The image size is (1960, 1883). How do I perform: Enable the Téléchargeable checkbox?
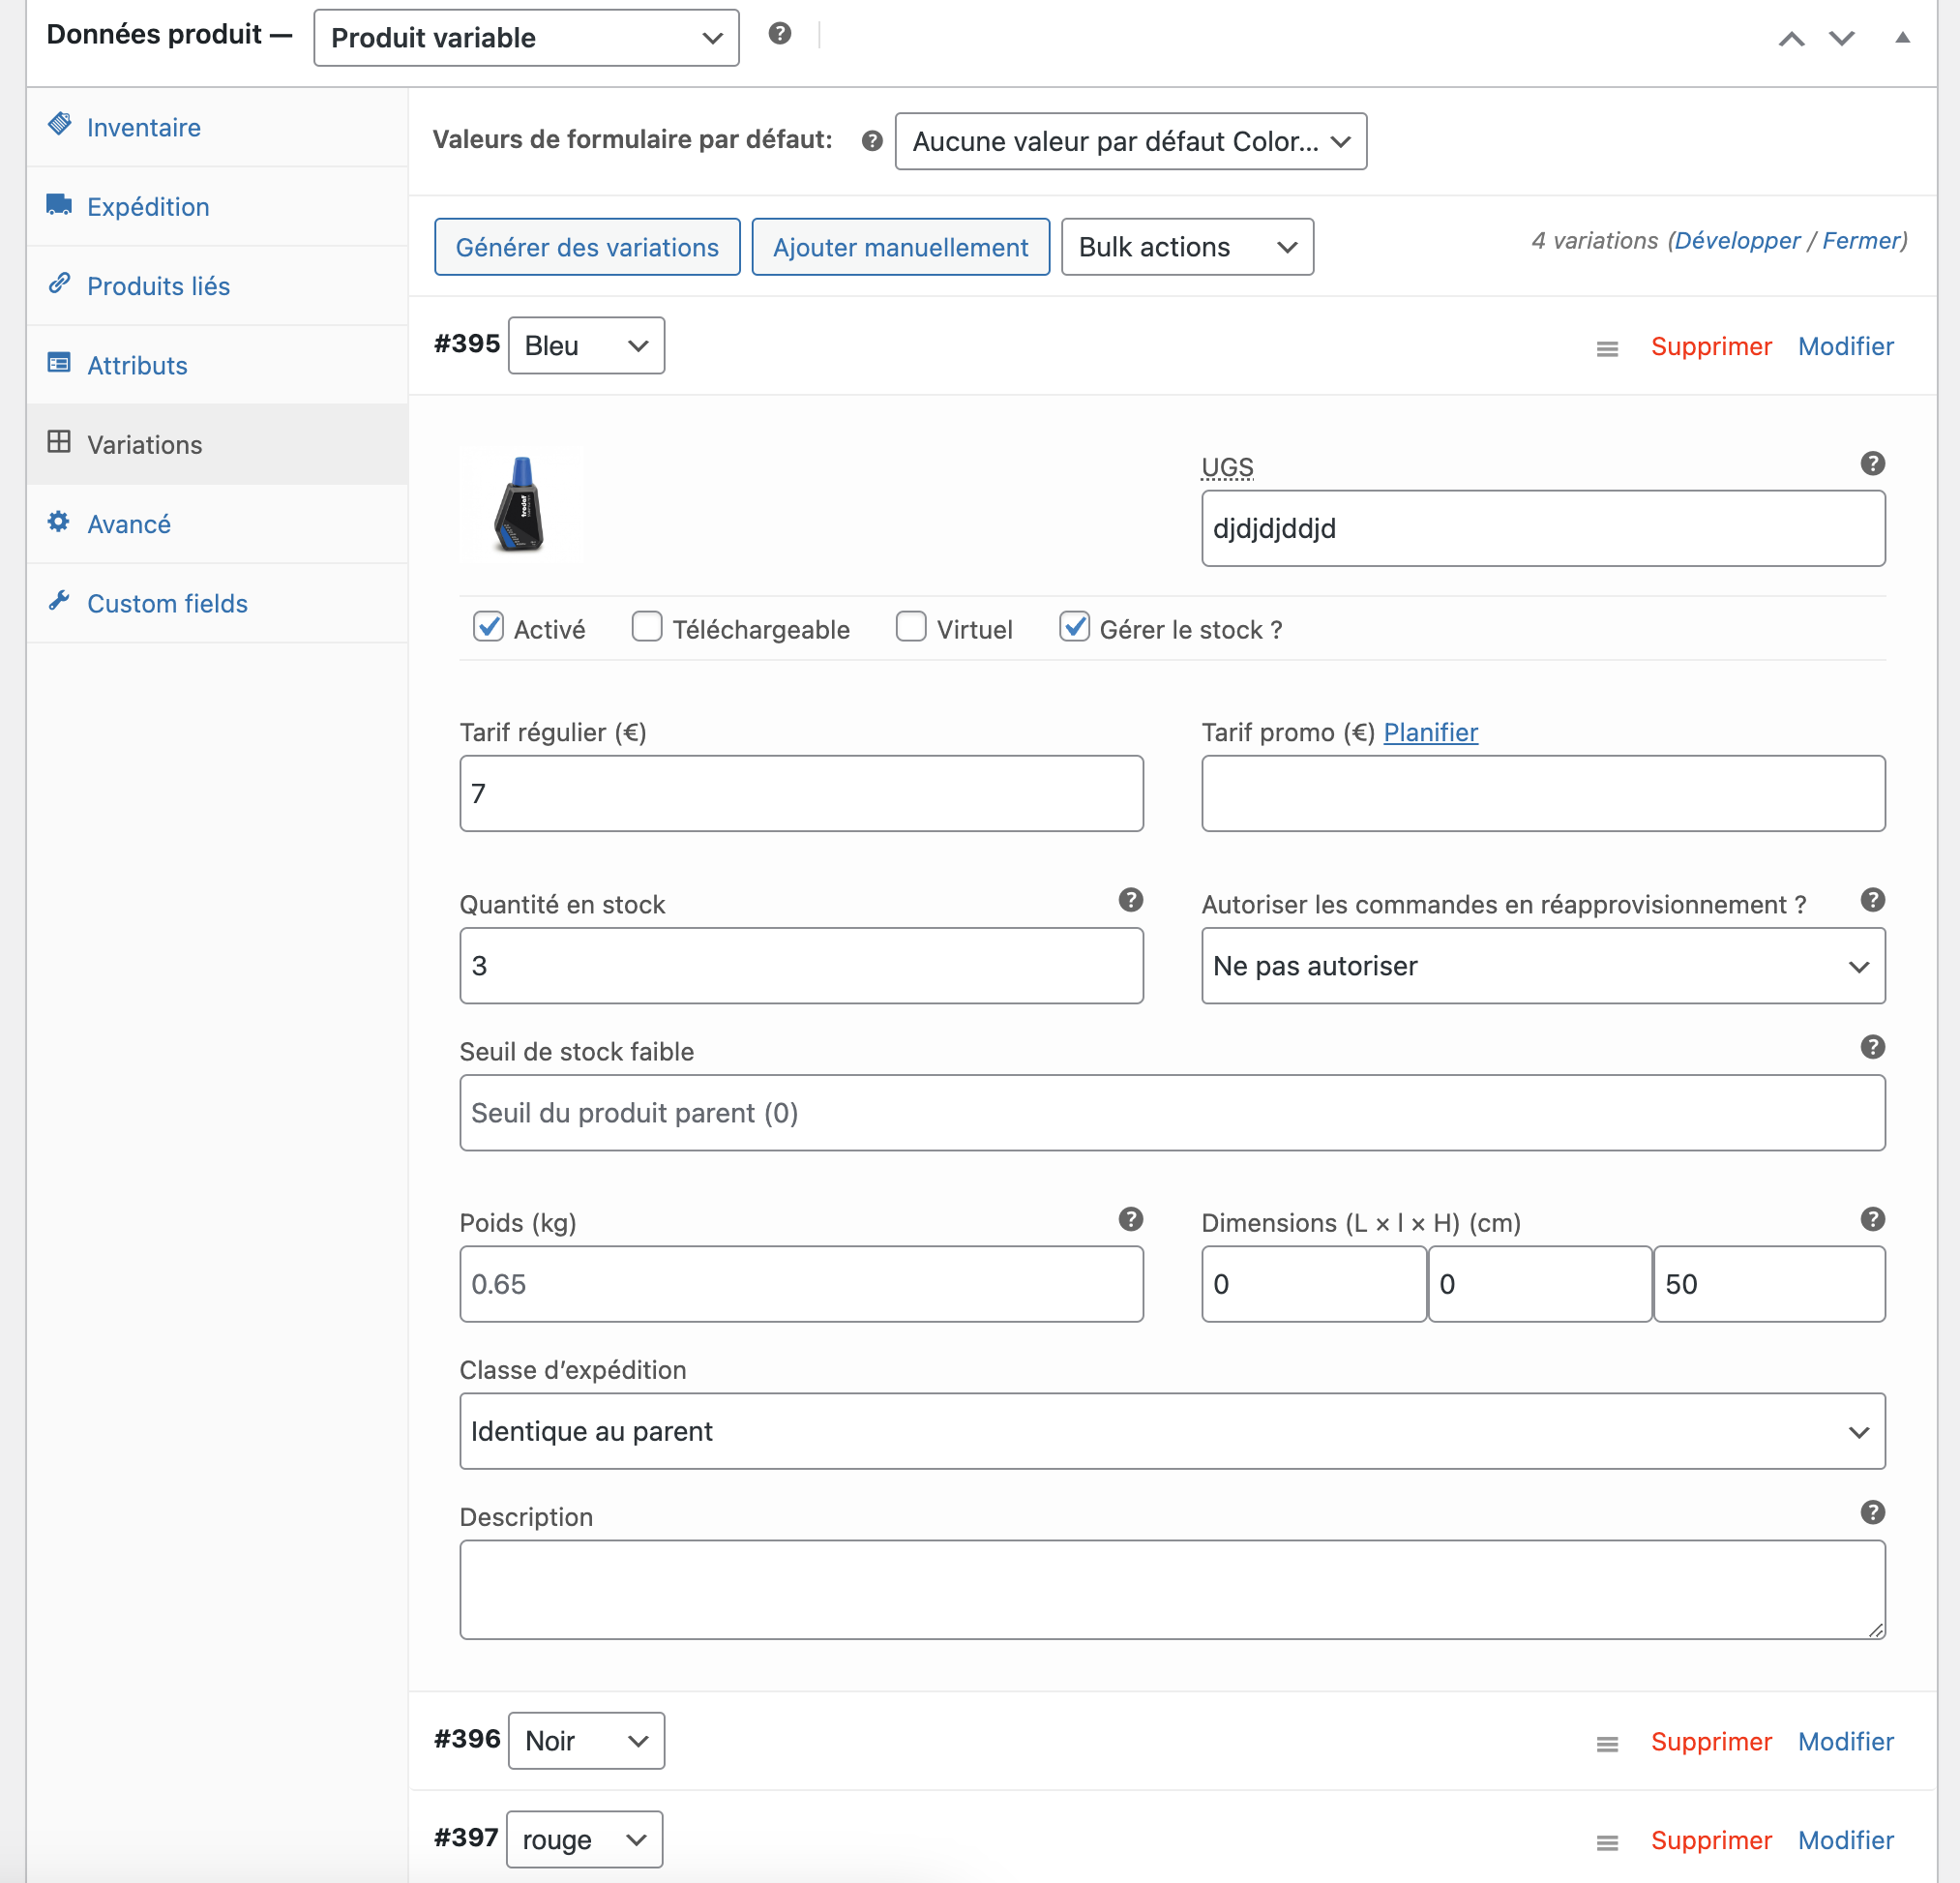point(647,628)
